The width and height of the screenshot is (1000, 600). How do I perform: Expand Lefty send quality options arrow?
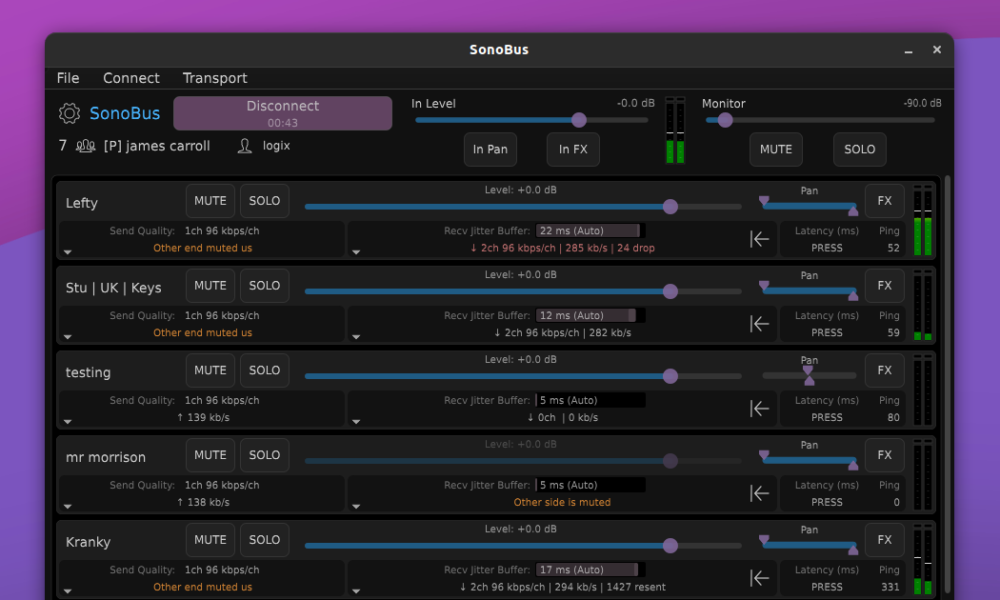point(68,252)
